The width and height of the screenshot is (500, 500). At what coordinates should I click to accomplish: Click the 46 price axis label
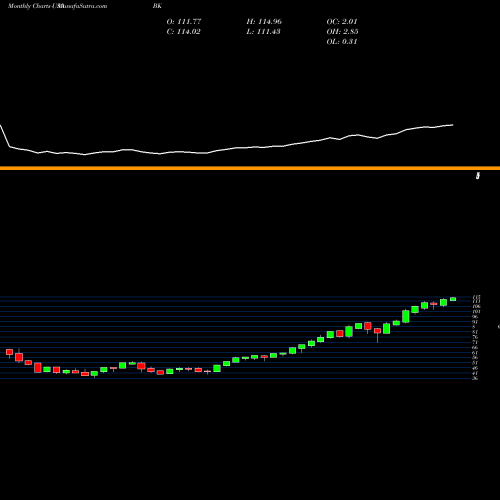pyautogui.click(x=475, y=368)
